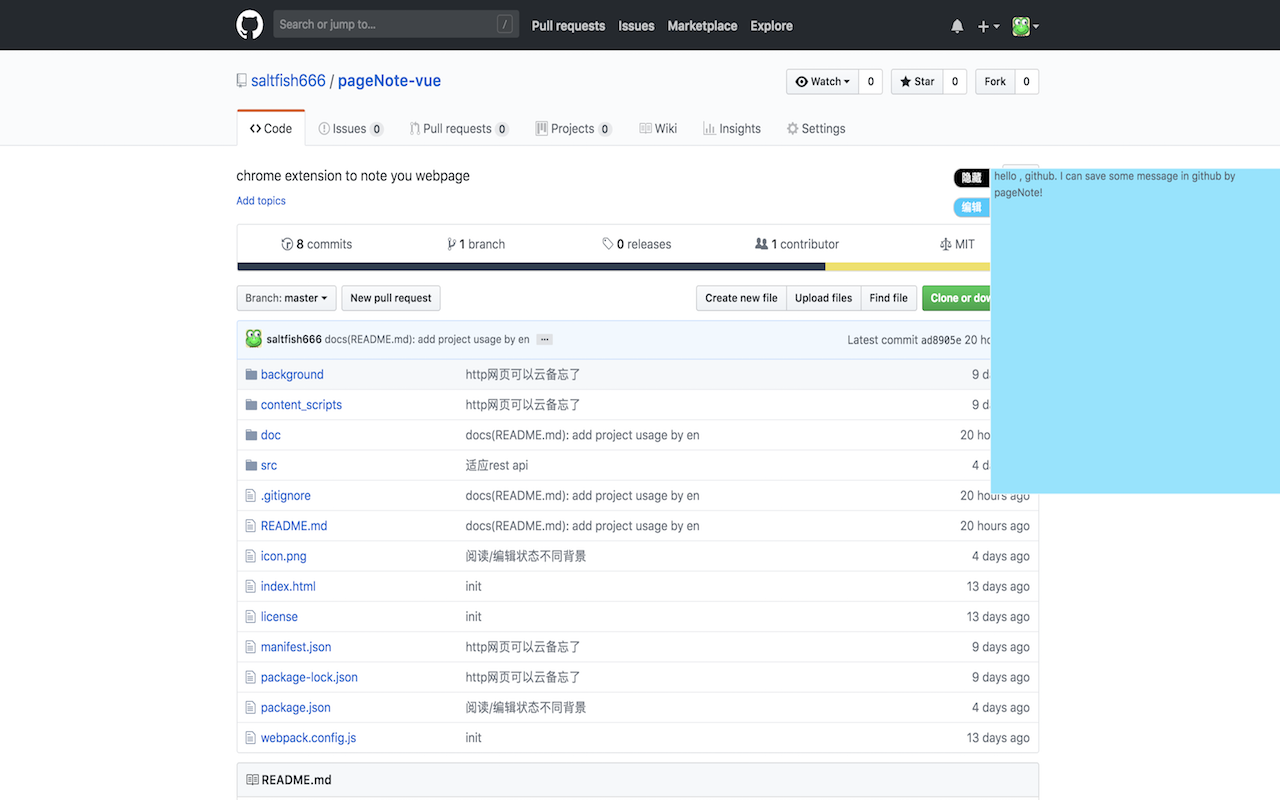Focus the Search or jump to field
Image resolution: width=1280 pixels, height=800 pixels.
click(396, 24)
